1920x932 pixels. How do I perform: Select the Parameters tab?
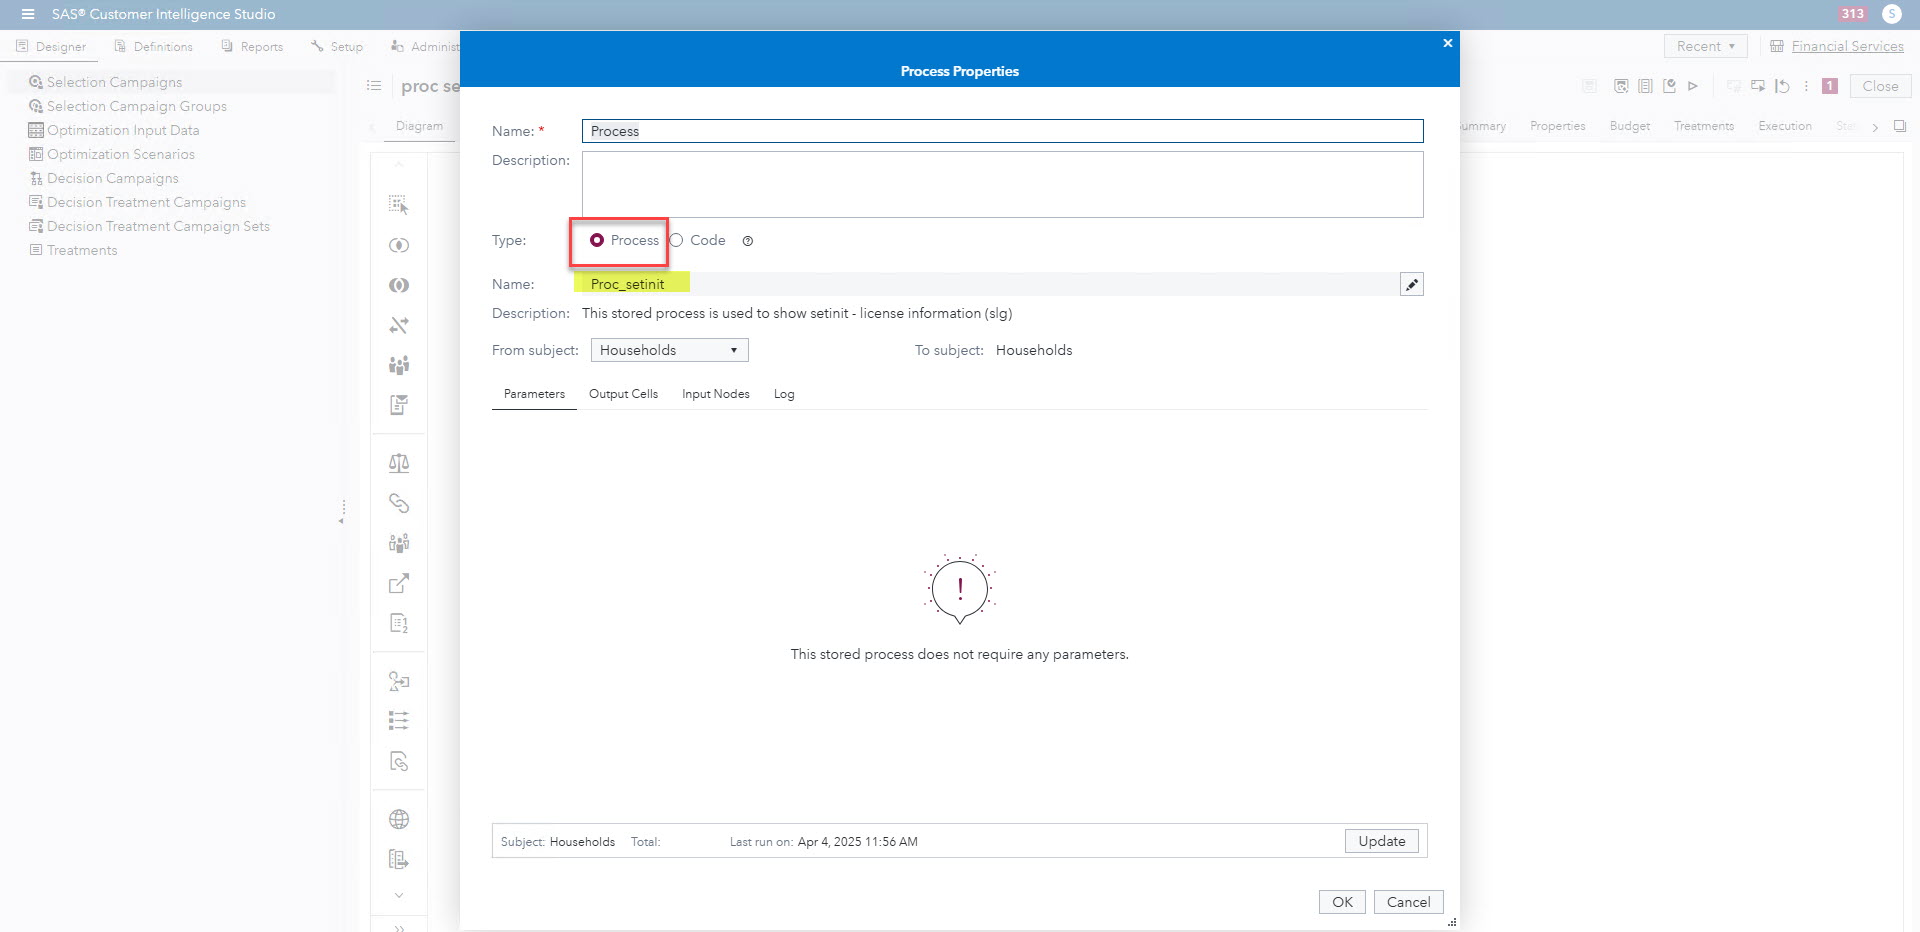pos(534,394)
